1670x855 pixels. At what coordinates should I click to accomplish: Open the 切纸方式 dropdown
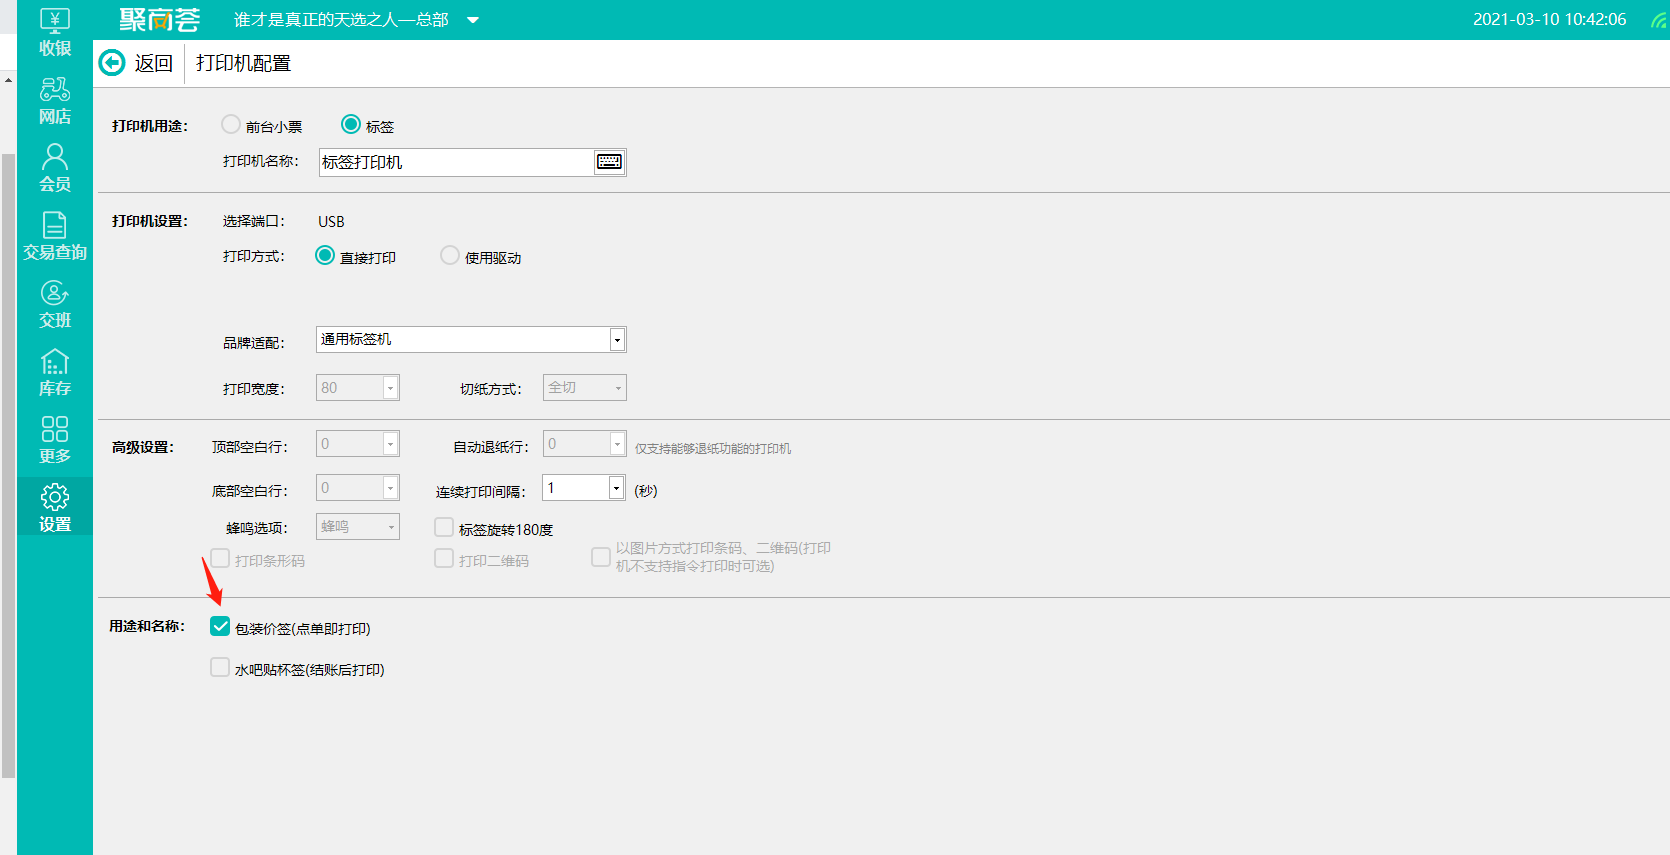click(618, 388)
